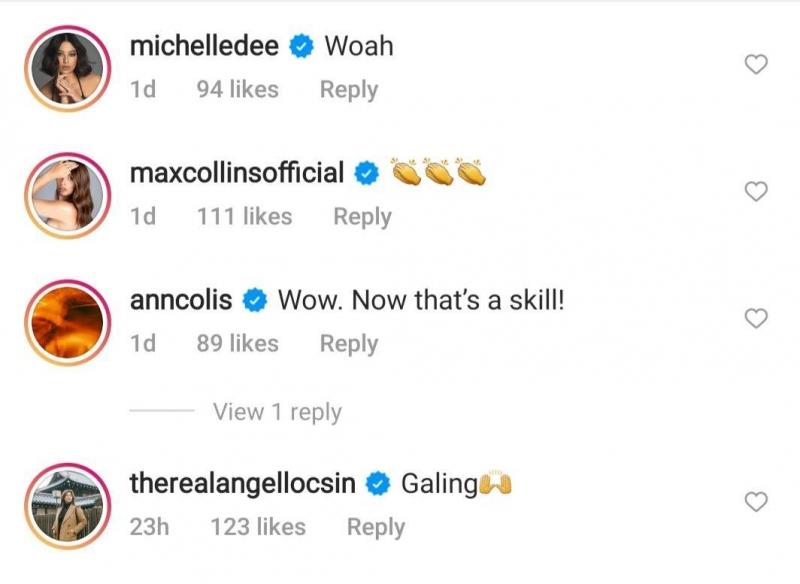
Task: View the 111 likes list
Action: (x=245, y=217)
